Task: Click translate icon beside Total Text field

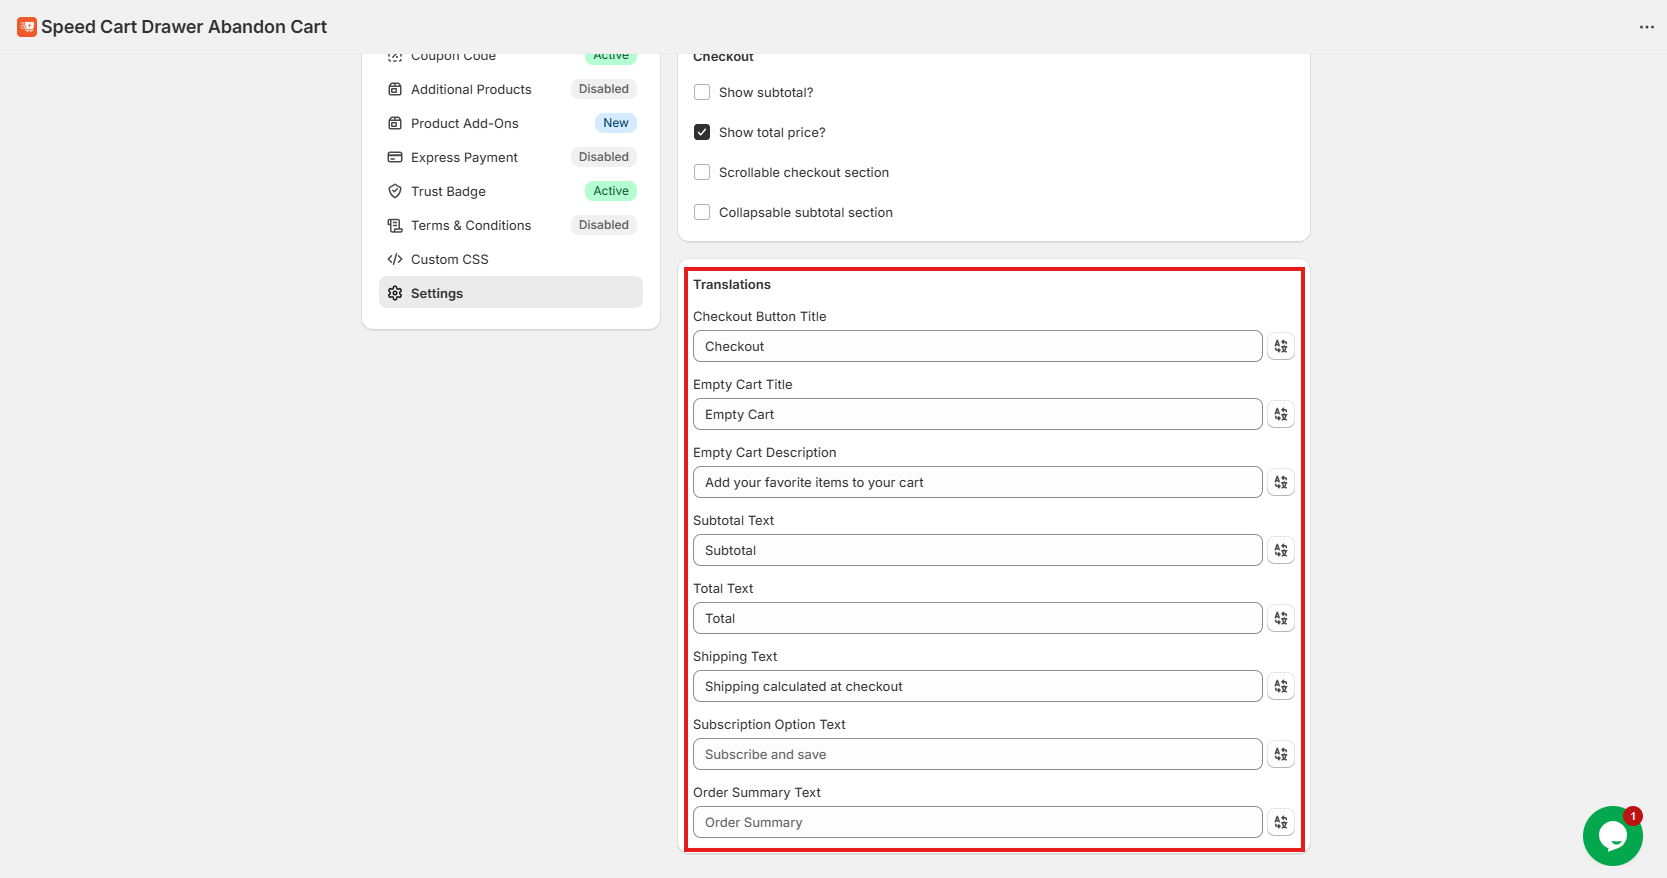Action: tap(1280, 618)
